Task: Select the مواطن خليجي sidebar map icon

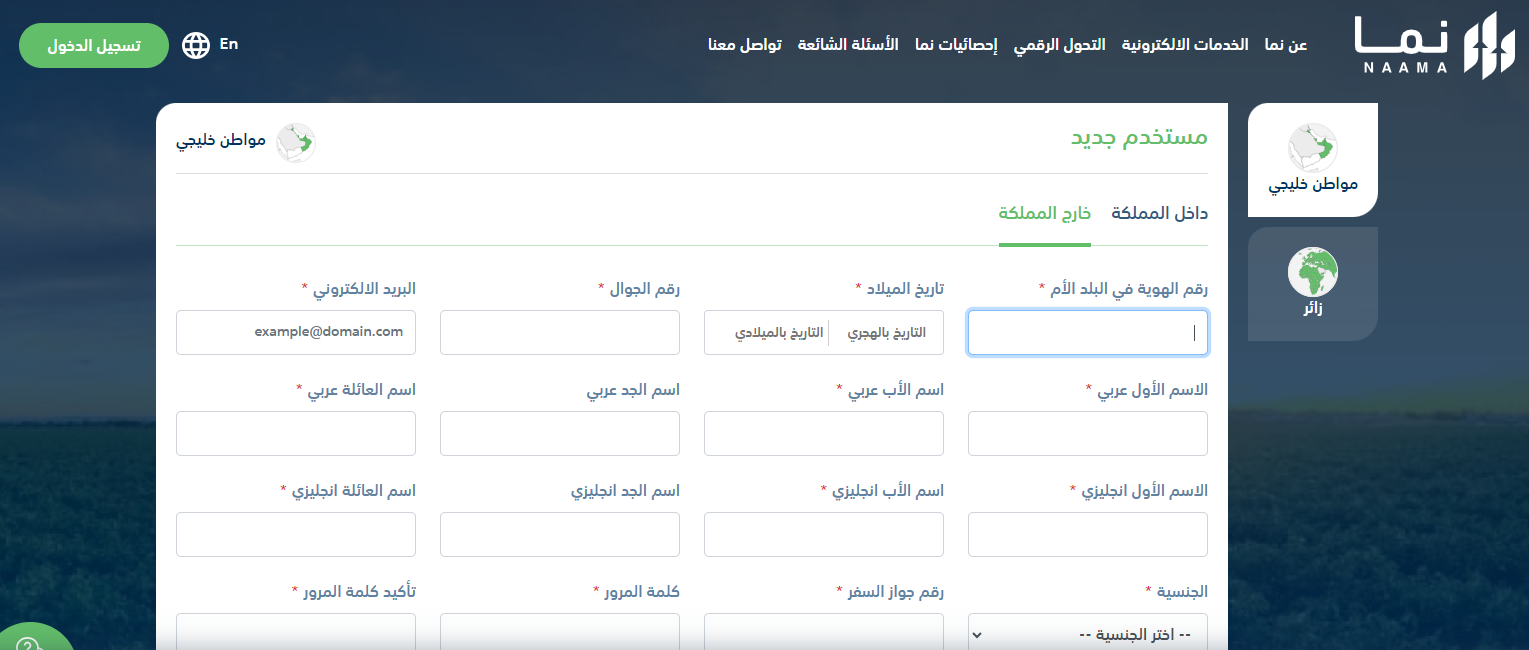Action: tap(1312, 148)
